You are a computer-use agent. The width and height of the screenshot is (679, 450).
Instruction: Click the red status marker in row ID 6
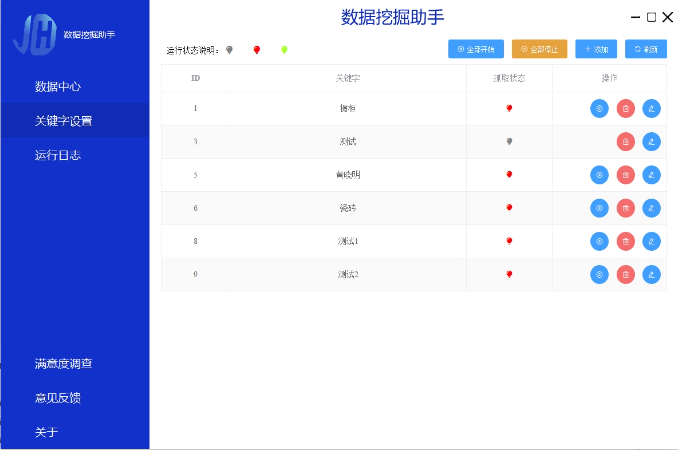(509, 208)
